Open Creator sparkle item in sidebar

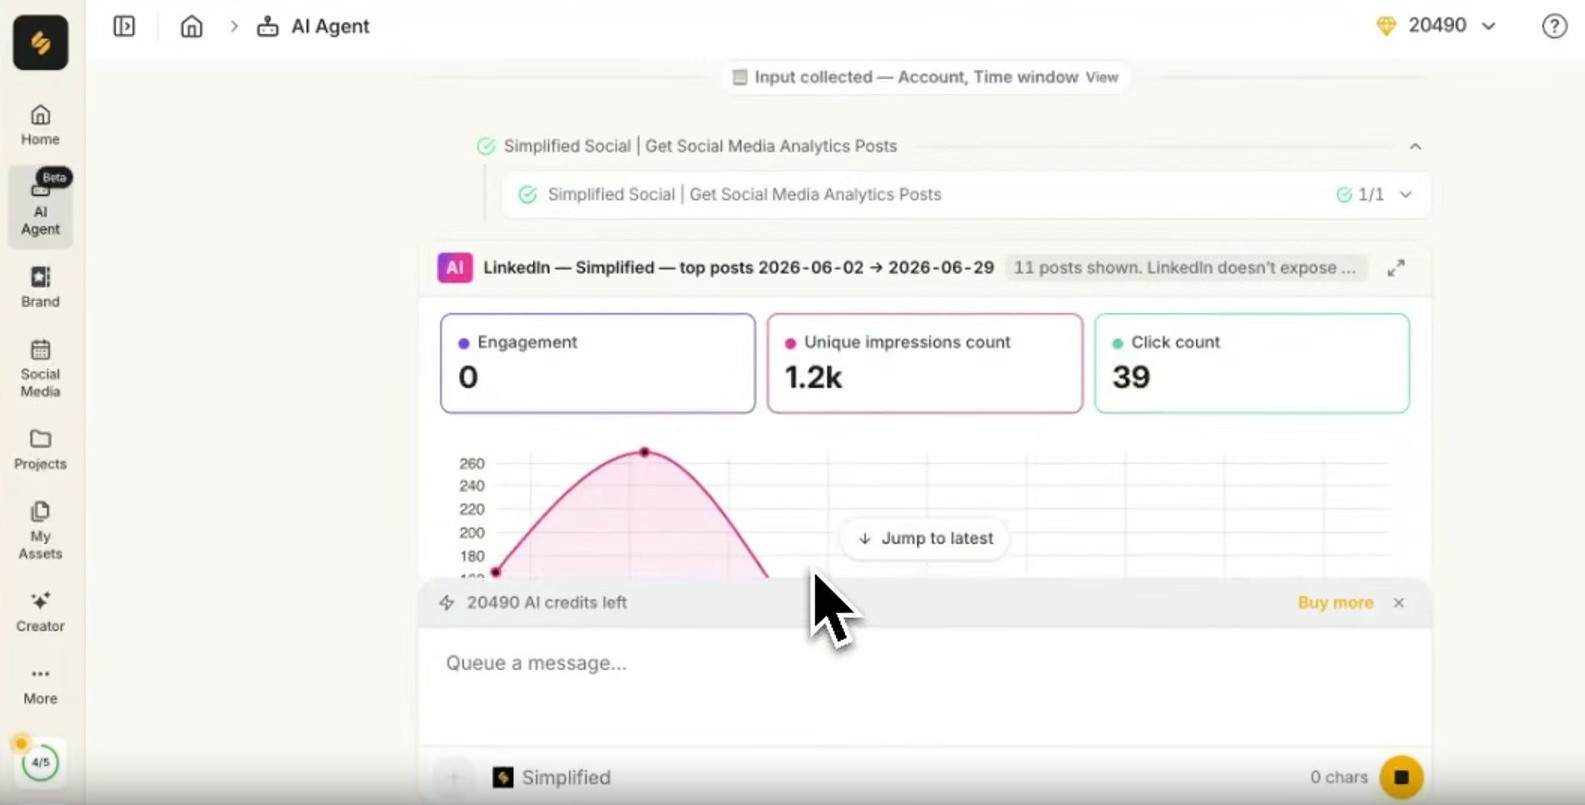coord(41,611)
